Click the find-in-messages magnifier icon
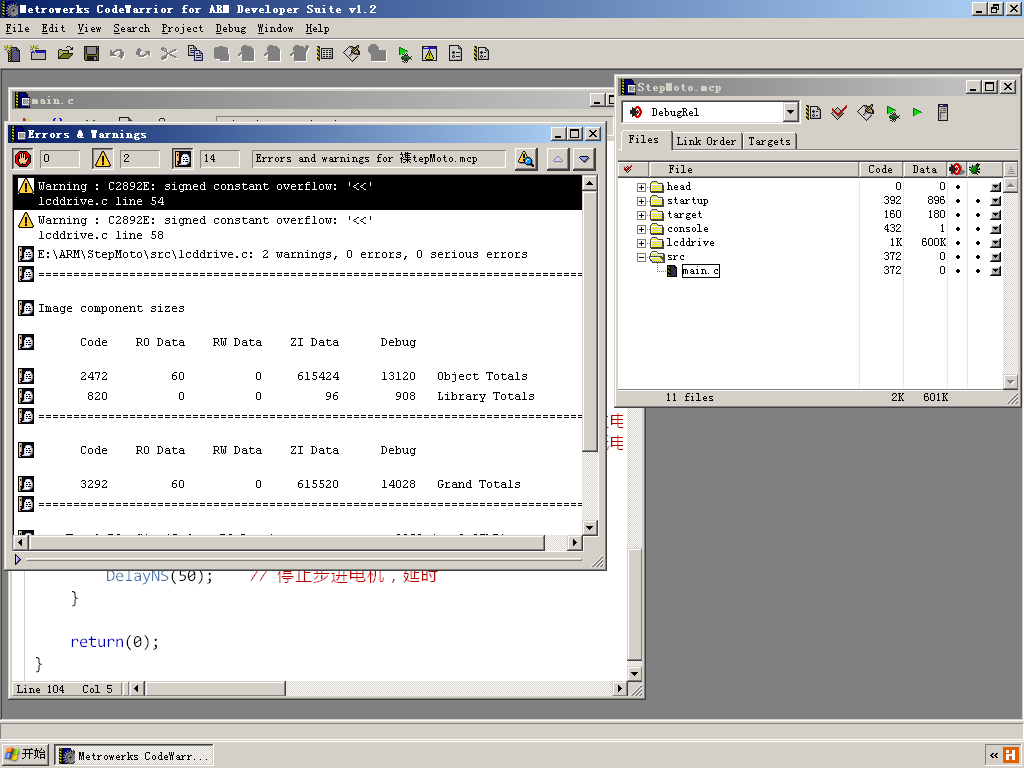 [526, 159]
